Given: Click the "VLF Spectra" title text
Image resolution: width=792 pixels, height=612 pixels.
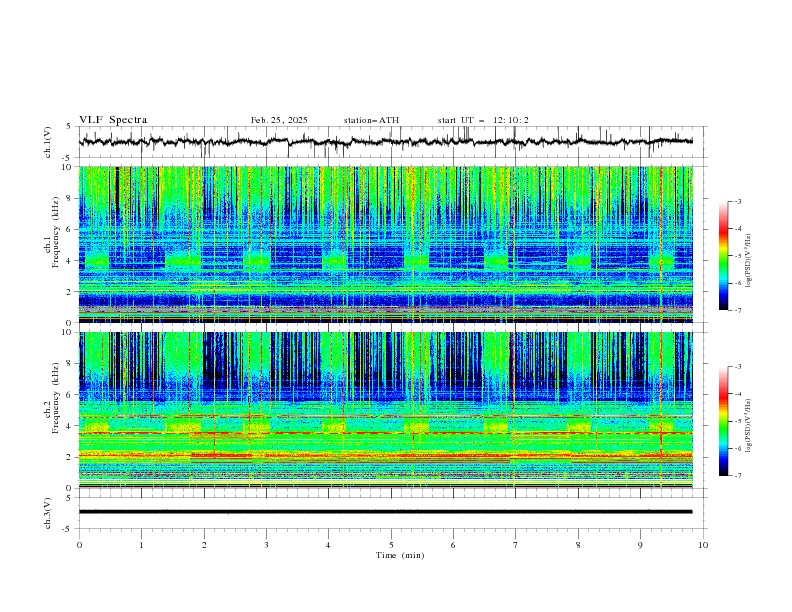Looking at the screenshot, I should pyautogui.click(x=113, y=120).
